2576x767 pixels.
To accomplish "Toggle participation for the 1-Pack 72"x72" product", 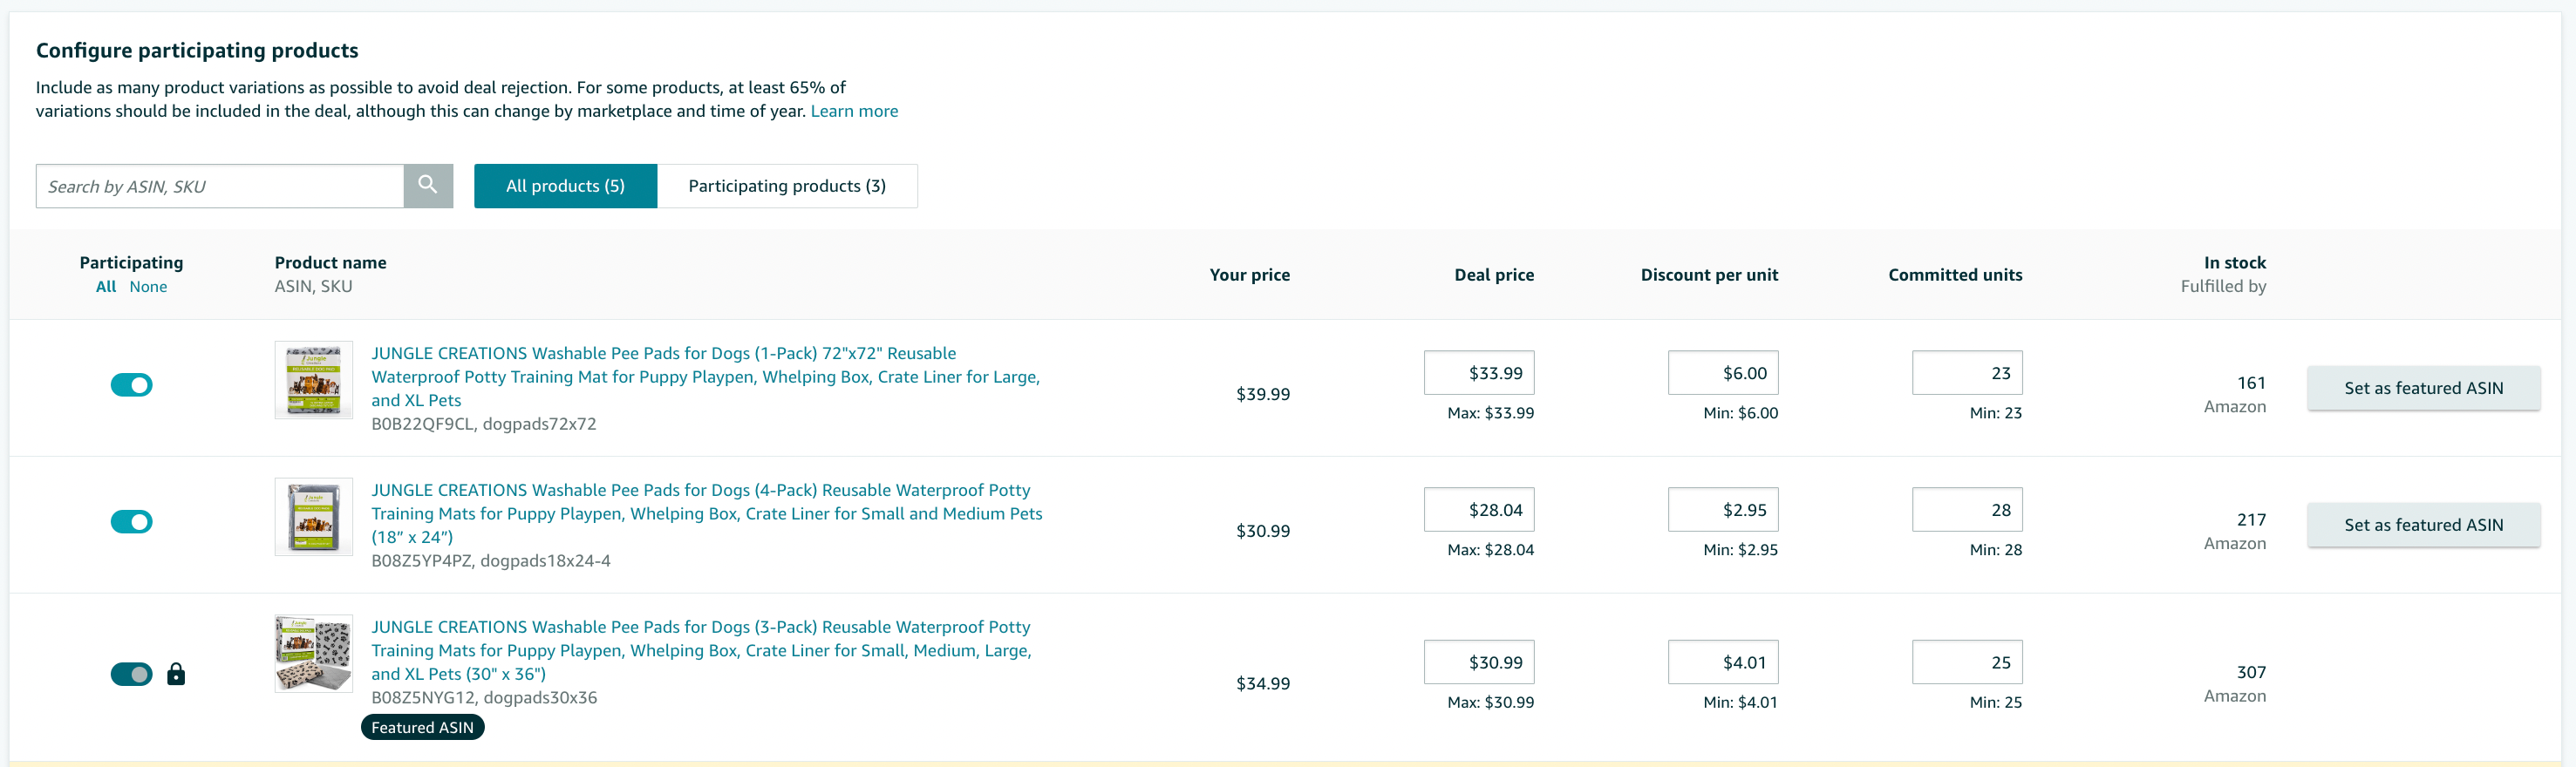I will [x=131, y=385].
